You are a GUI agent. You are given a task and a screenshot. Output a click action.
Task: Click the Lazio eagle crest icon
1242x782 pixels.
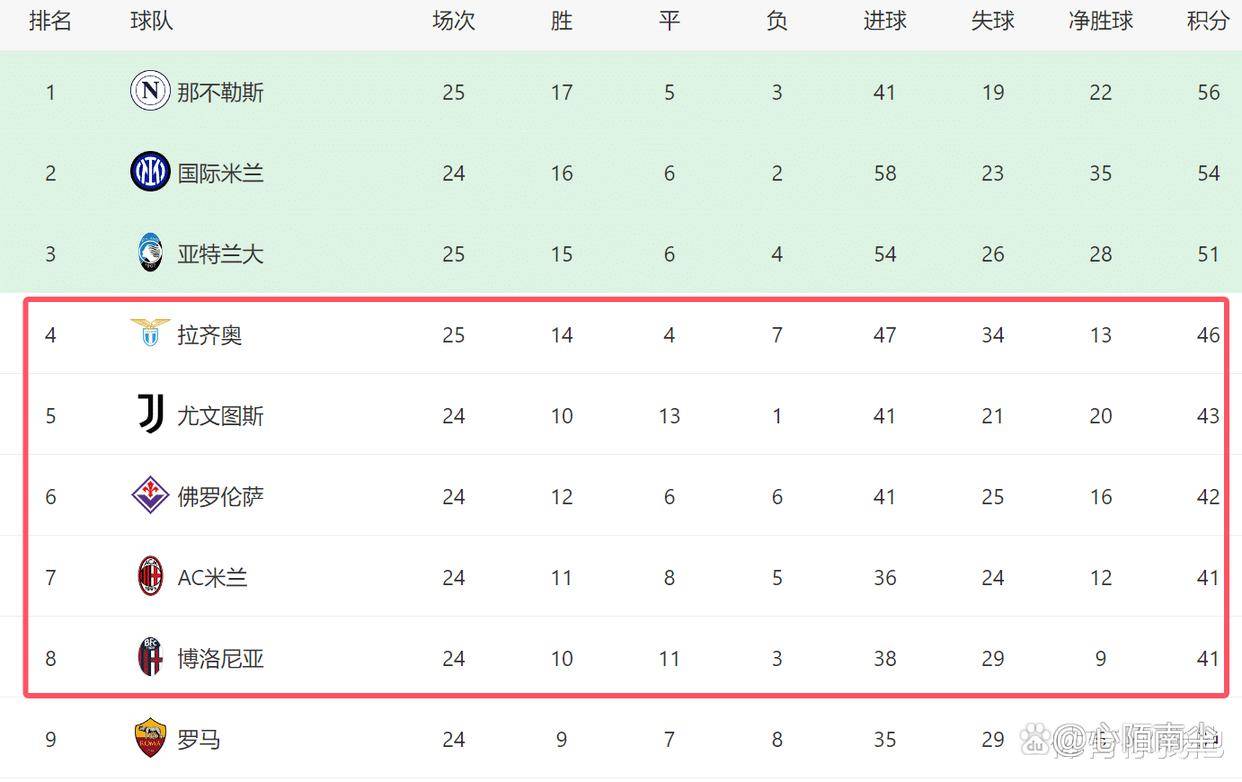click(x=150, y=333)
